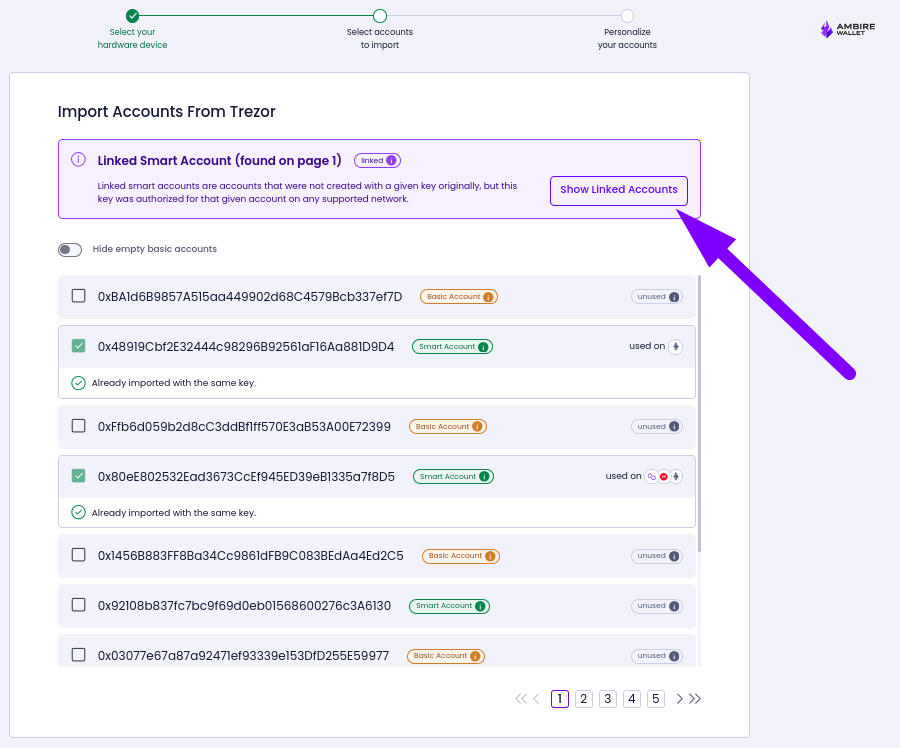Image resolution: width=900 pixels, height=748 pixels.
Task: Click Polygon network icon in 0x80eE8025 row
Action: pos(651,476)
